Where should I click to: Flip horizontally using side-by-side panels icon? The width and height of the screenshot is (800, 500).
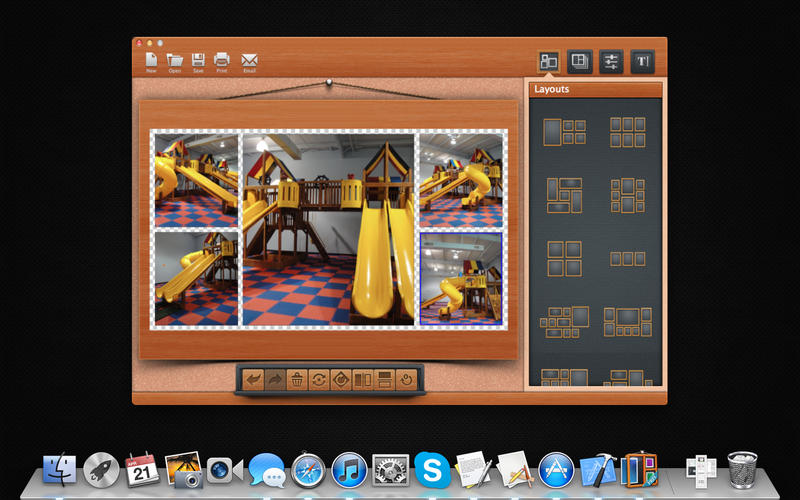[362, 380]
